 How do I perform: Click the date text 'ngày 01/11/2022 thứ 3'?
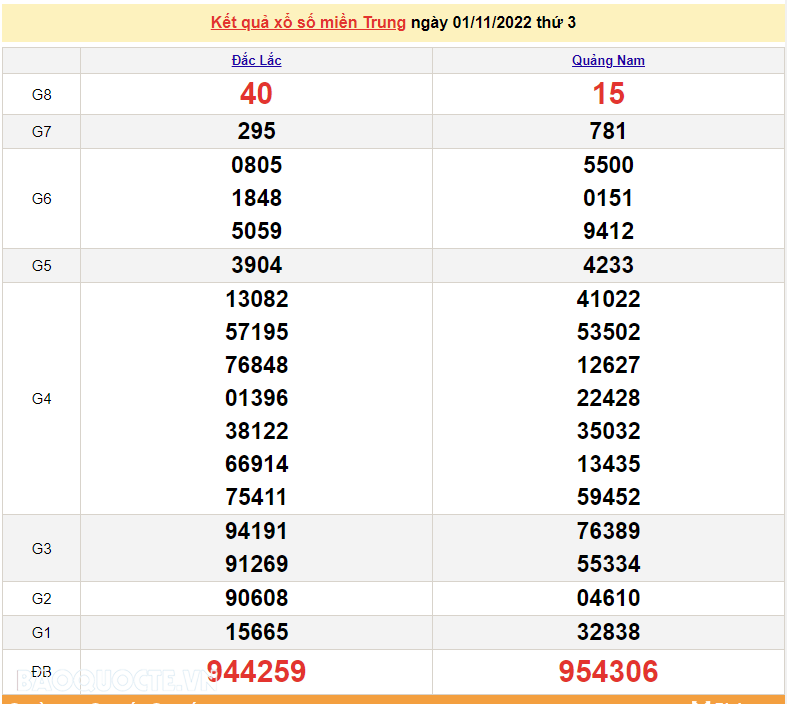click(x=493, y=22)
